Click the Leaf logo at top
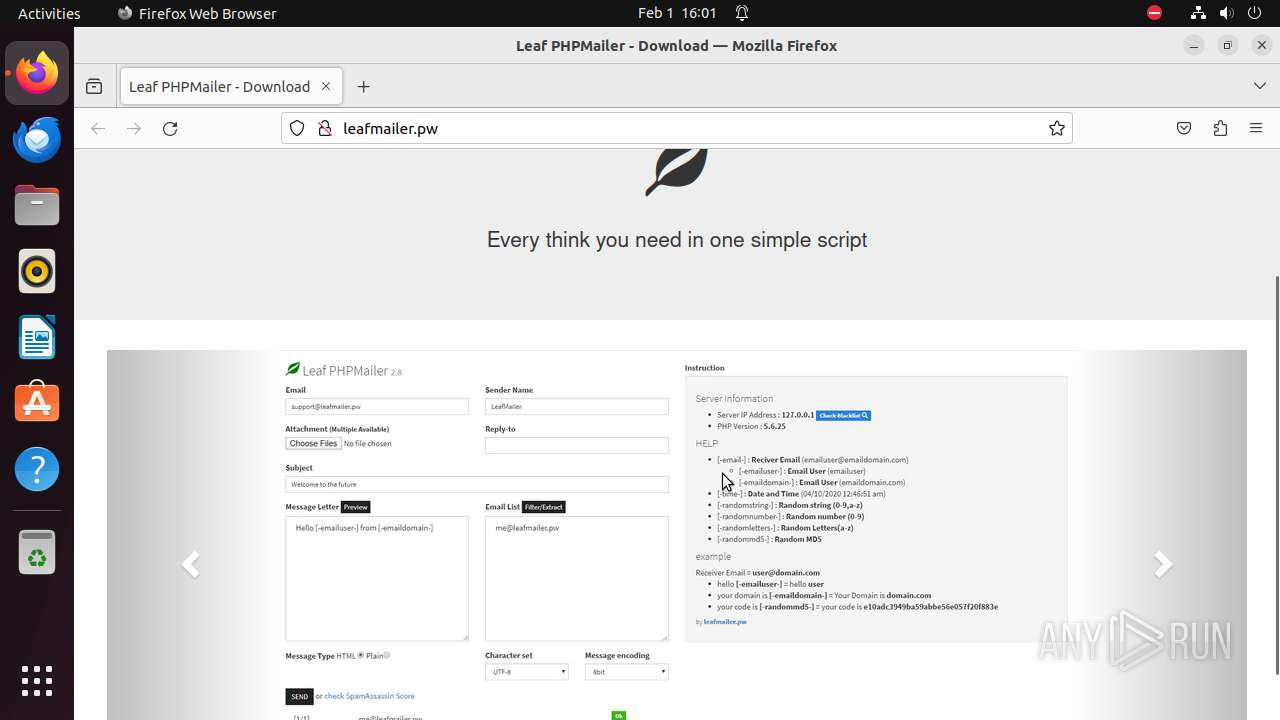This screenshot has width=1280, height=720. [x=677, y=171]
